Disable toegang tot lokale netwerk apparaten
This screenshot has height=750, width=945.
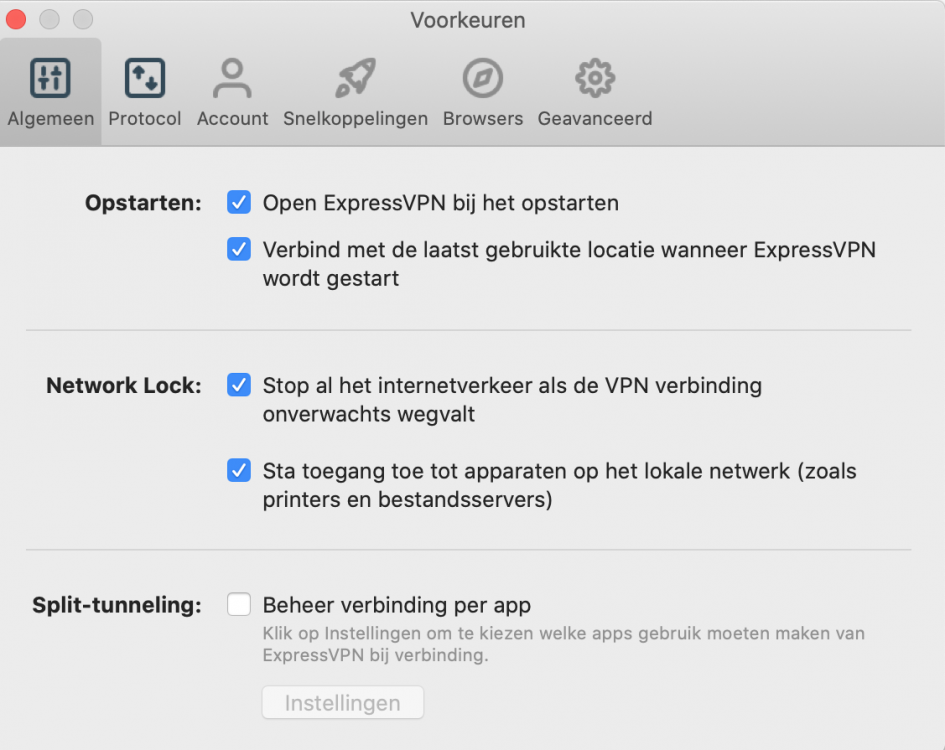[x=238, y=470]
